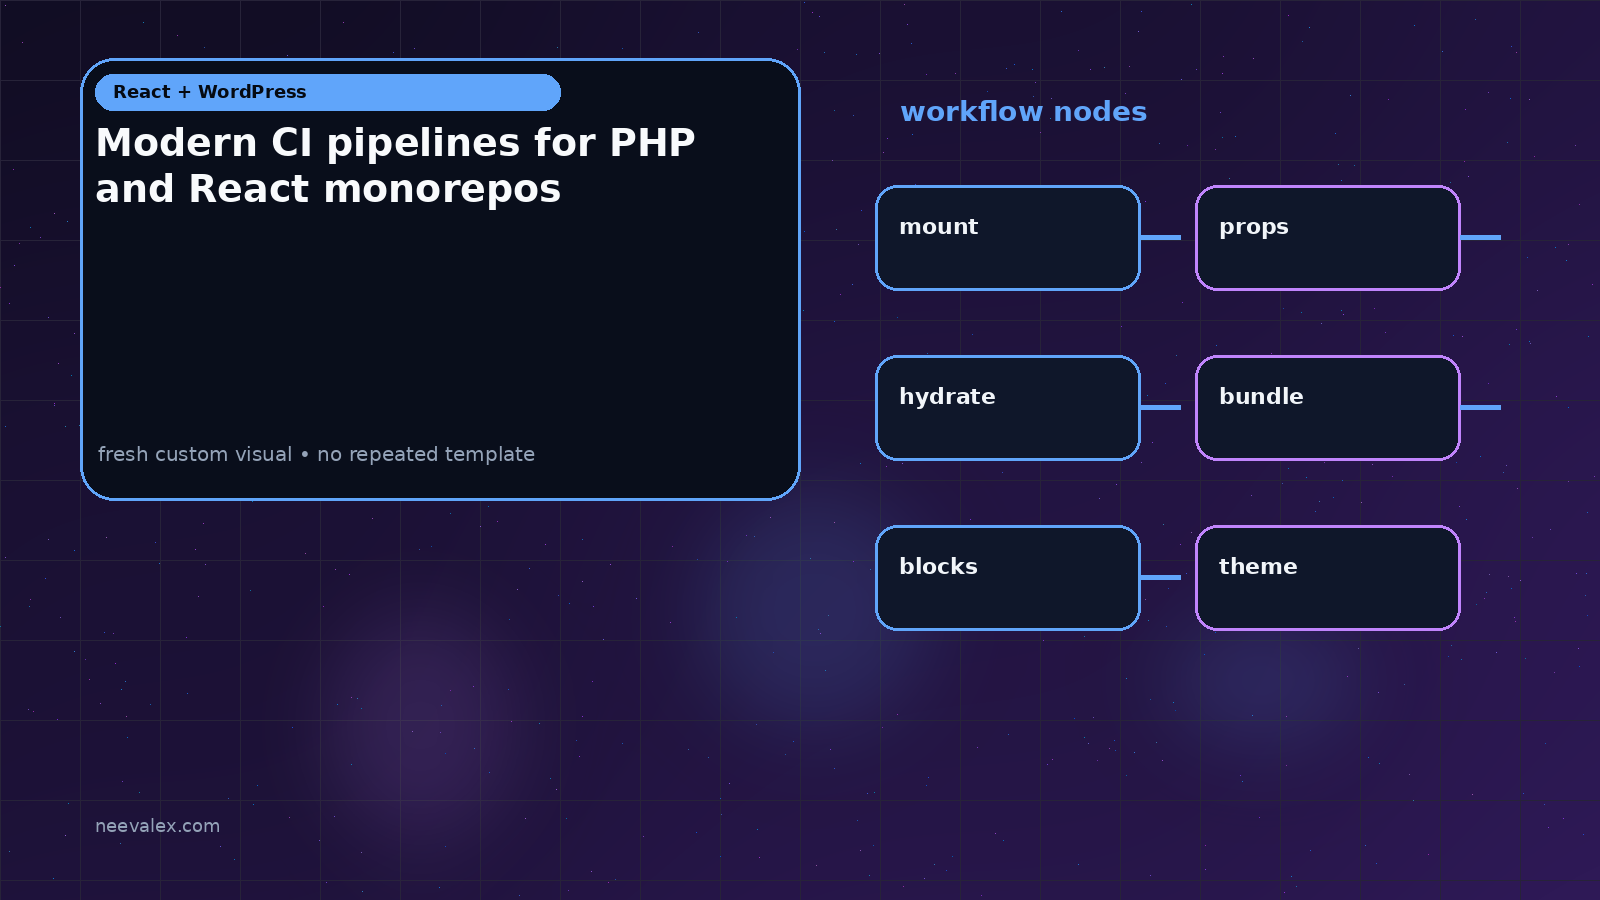1600x900 pixels.
Task: Select the props workflow node
Action: point(1328,238)
